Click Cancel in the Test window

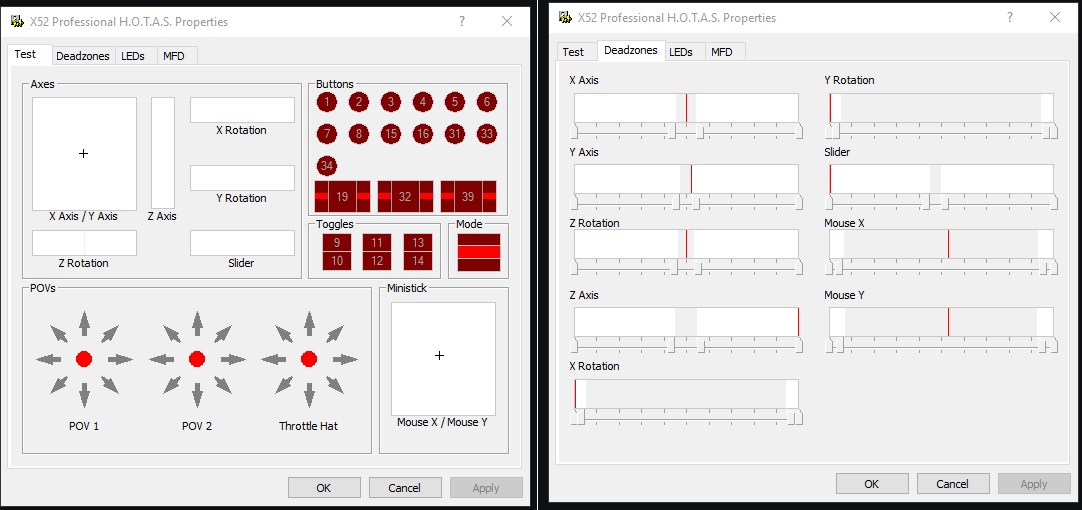coord(404,488)
